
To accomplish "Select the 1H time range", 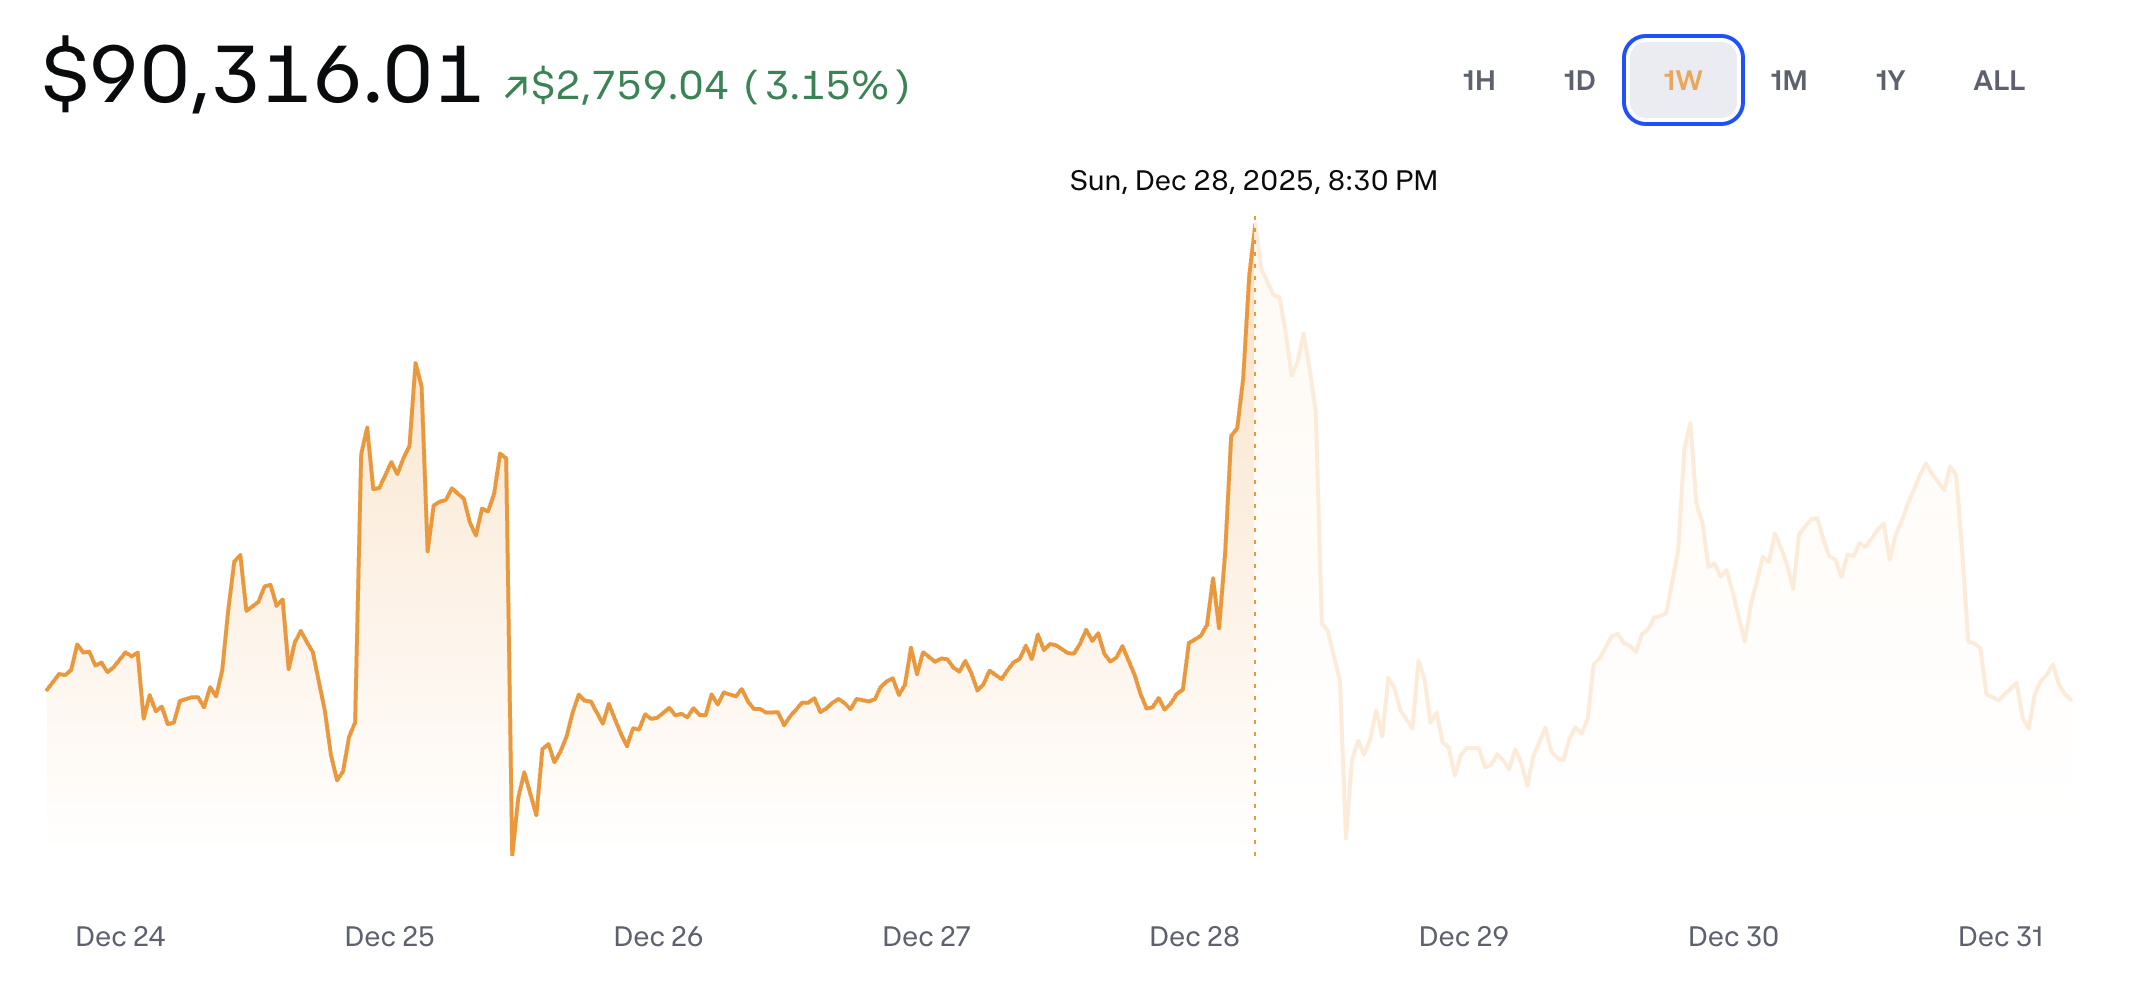I will pos(1478,81).
